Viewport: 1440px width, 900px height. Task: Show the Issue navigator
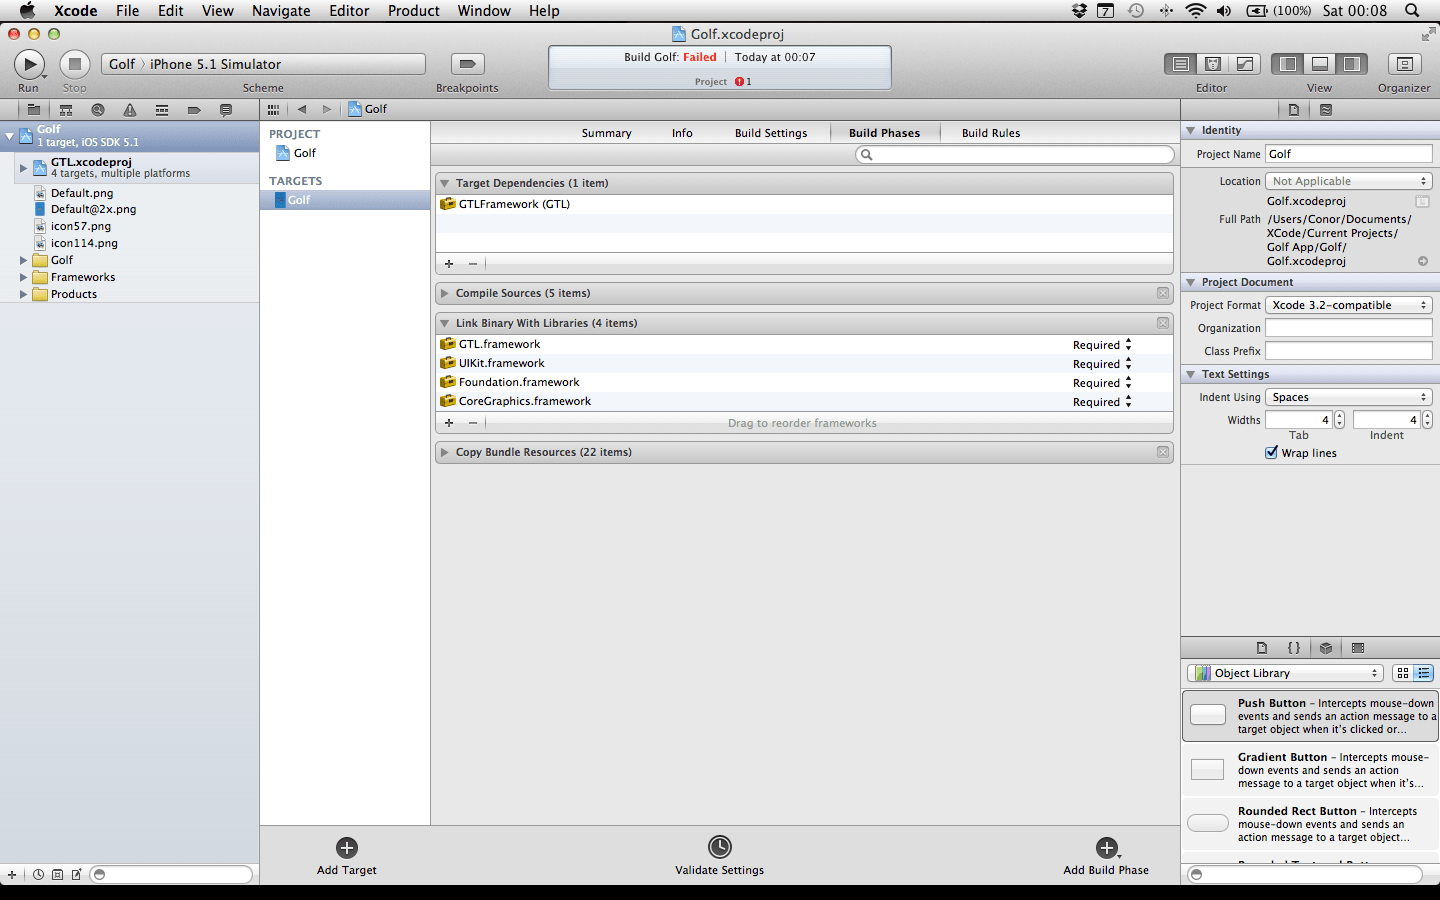pyautogui.click(x=130, y=110)
